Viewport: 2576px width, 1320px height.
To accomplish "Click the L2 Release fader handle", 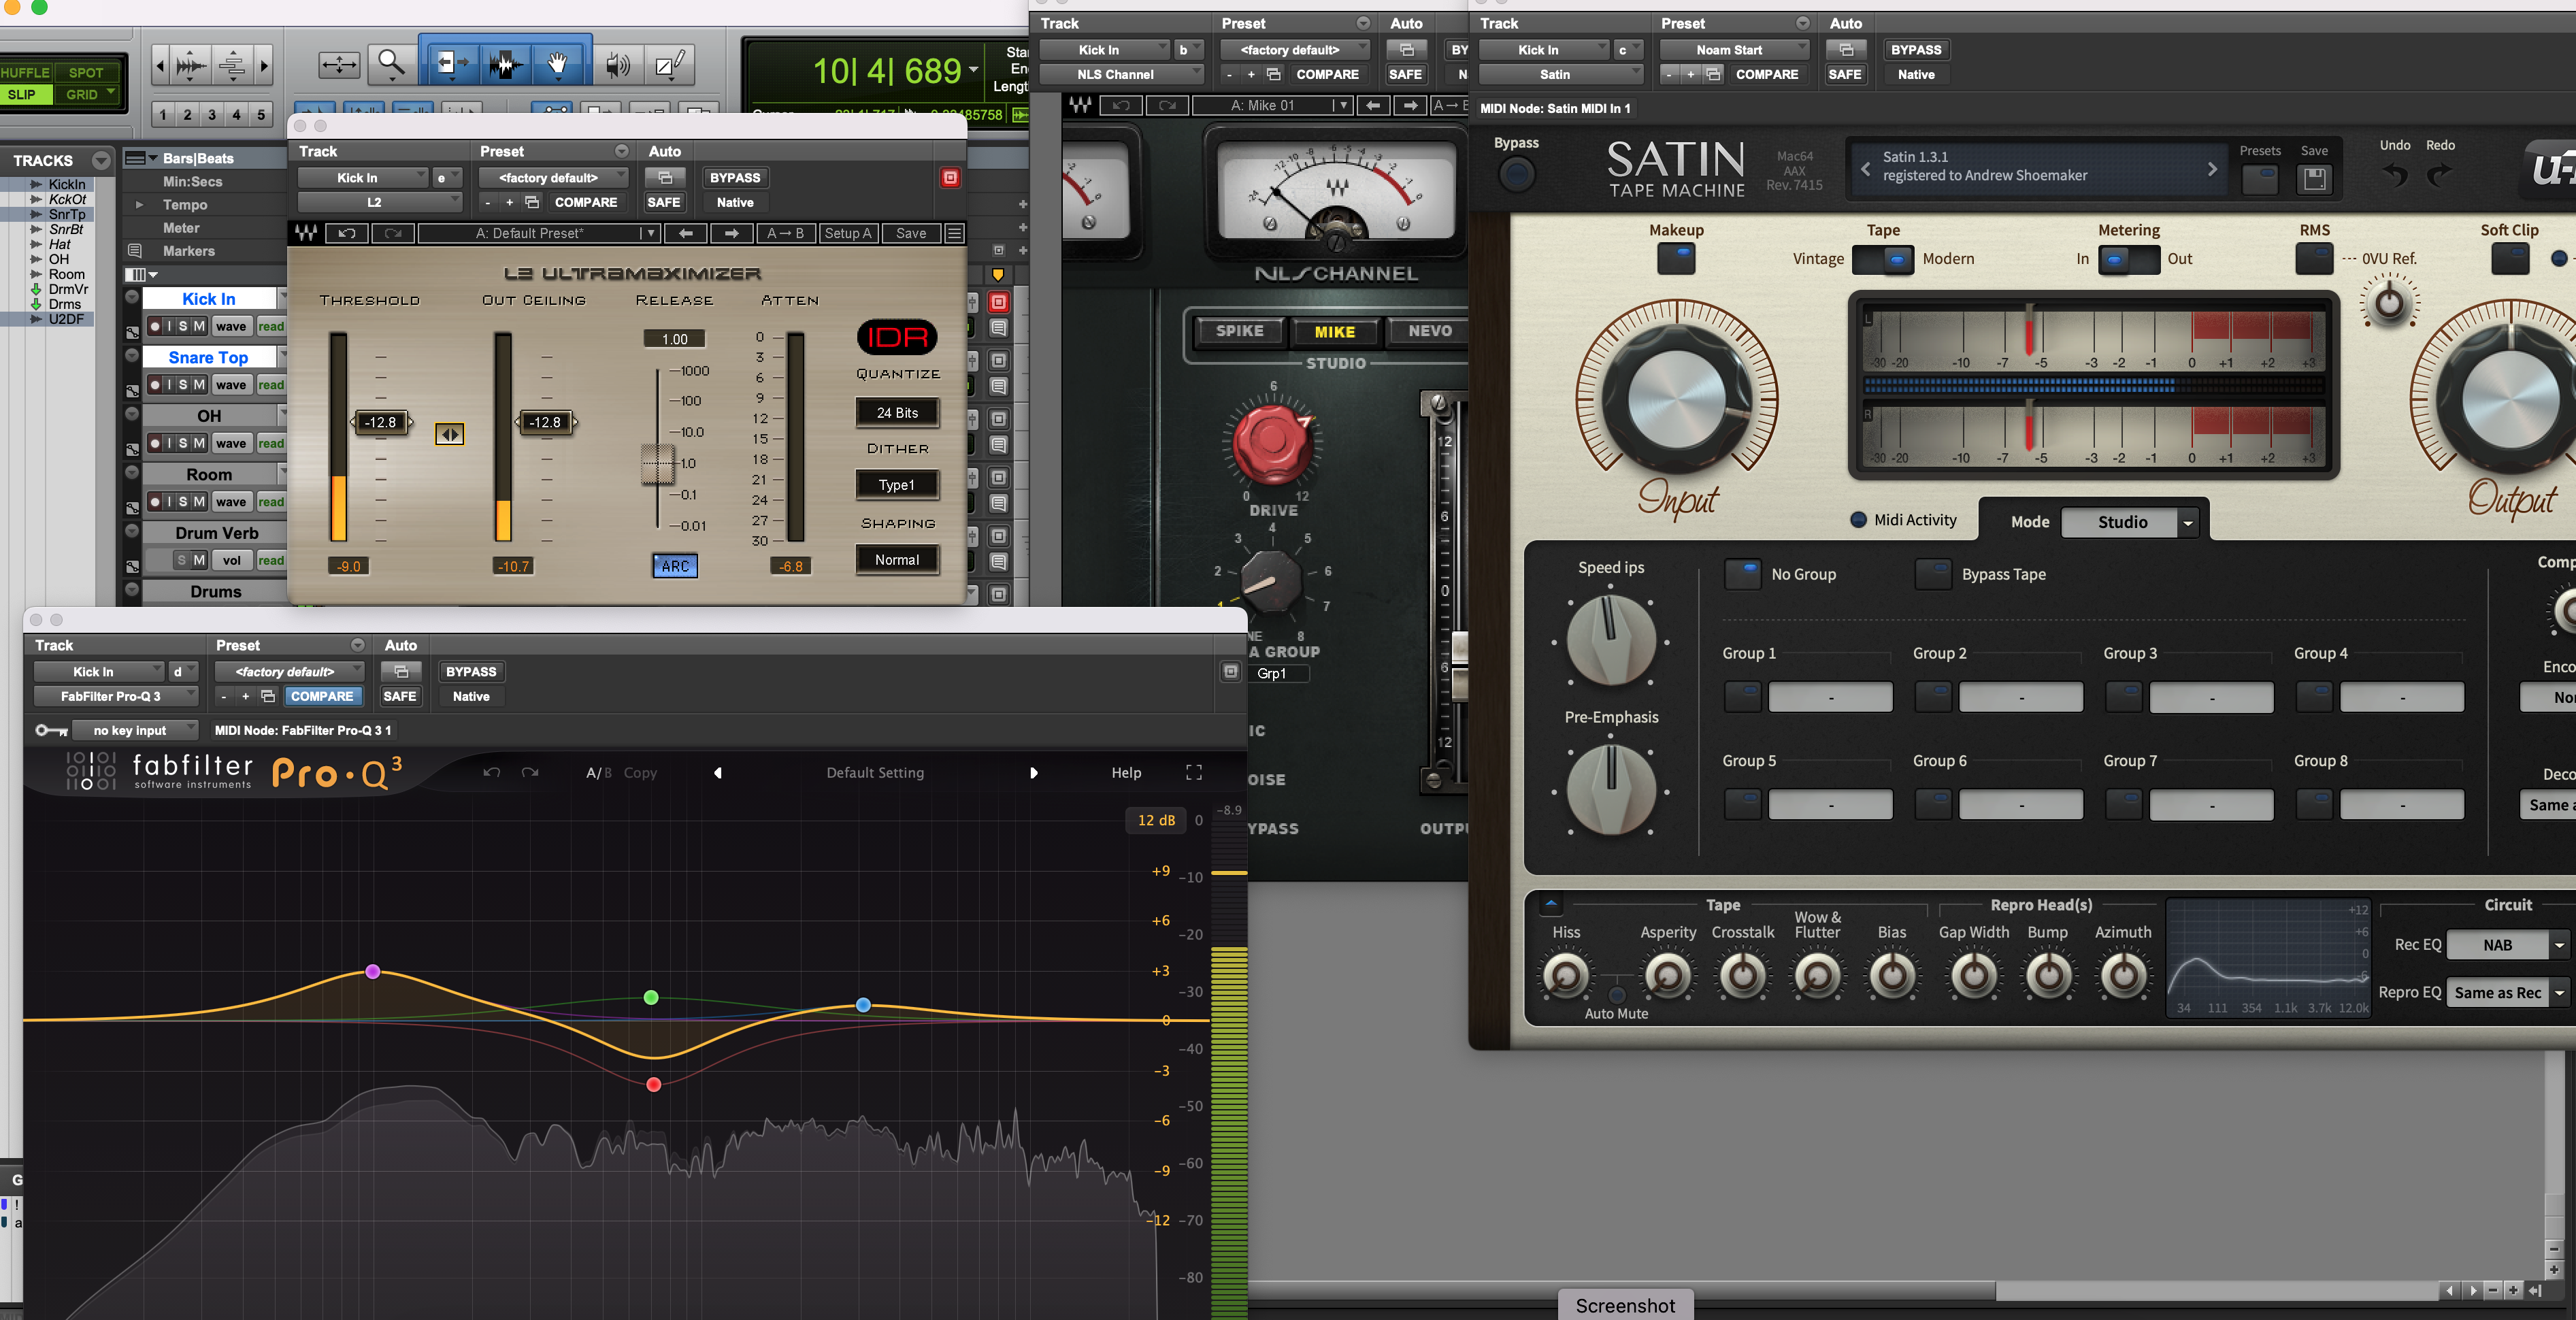I will 657,465.
